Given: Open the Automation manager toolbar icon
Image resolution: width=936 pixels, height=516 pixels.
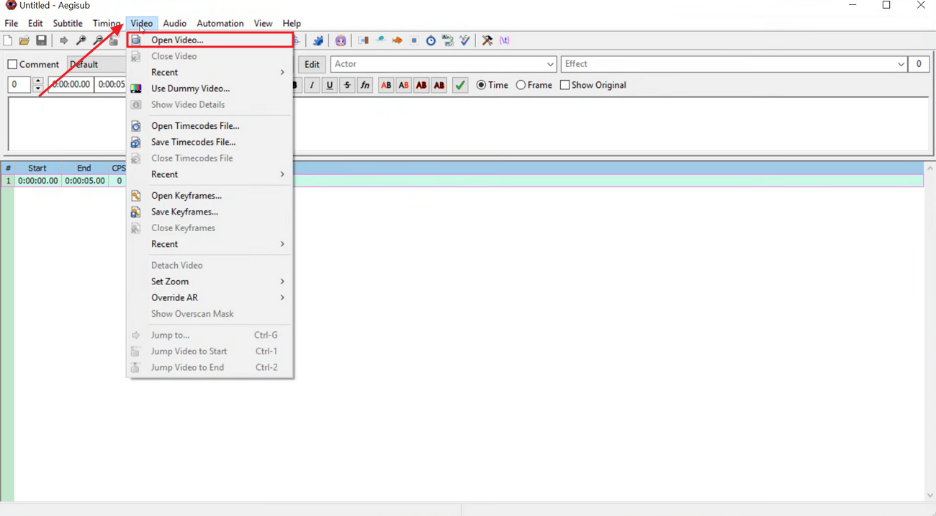Looking at the screenshot, I should pyautogui.click(x=318, y=41).
